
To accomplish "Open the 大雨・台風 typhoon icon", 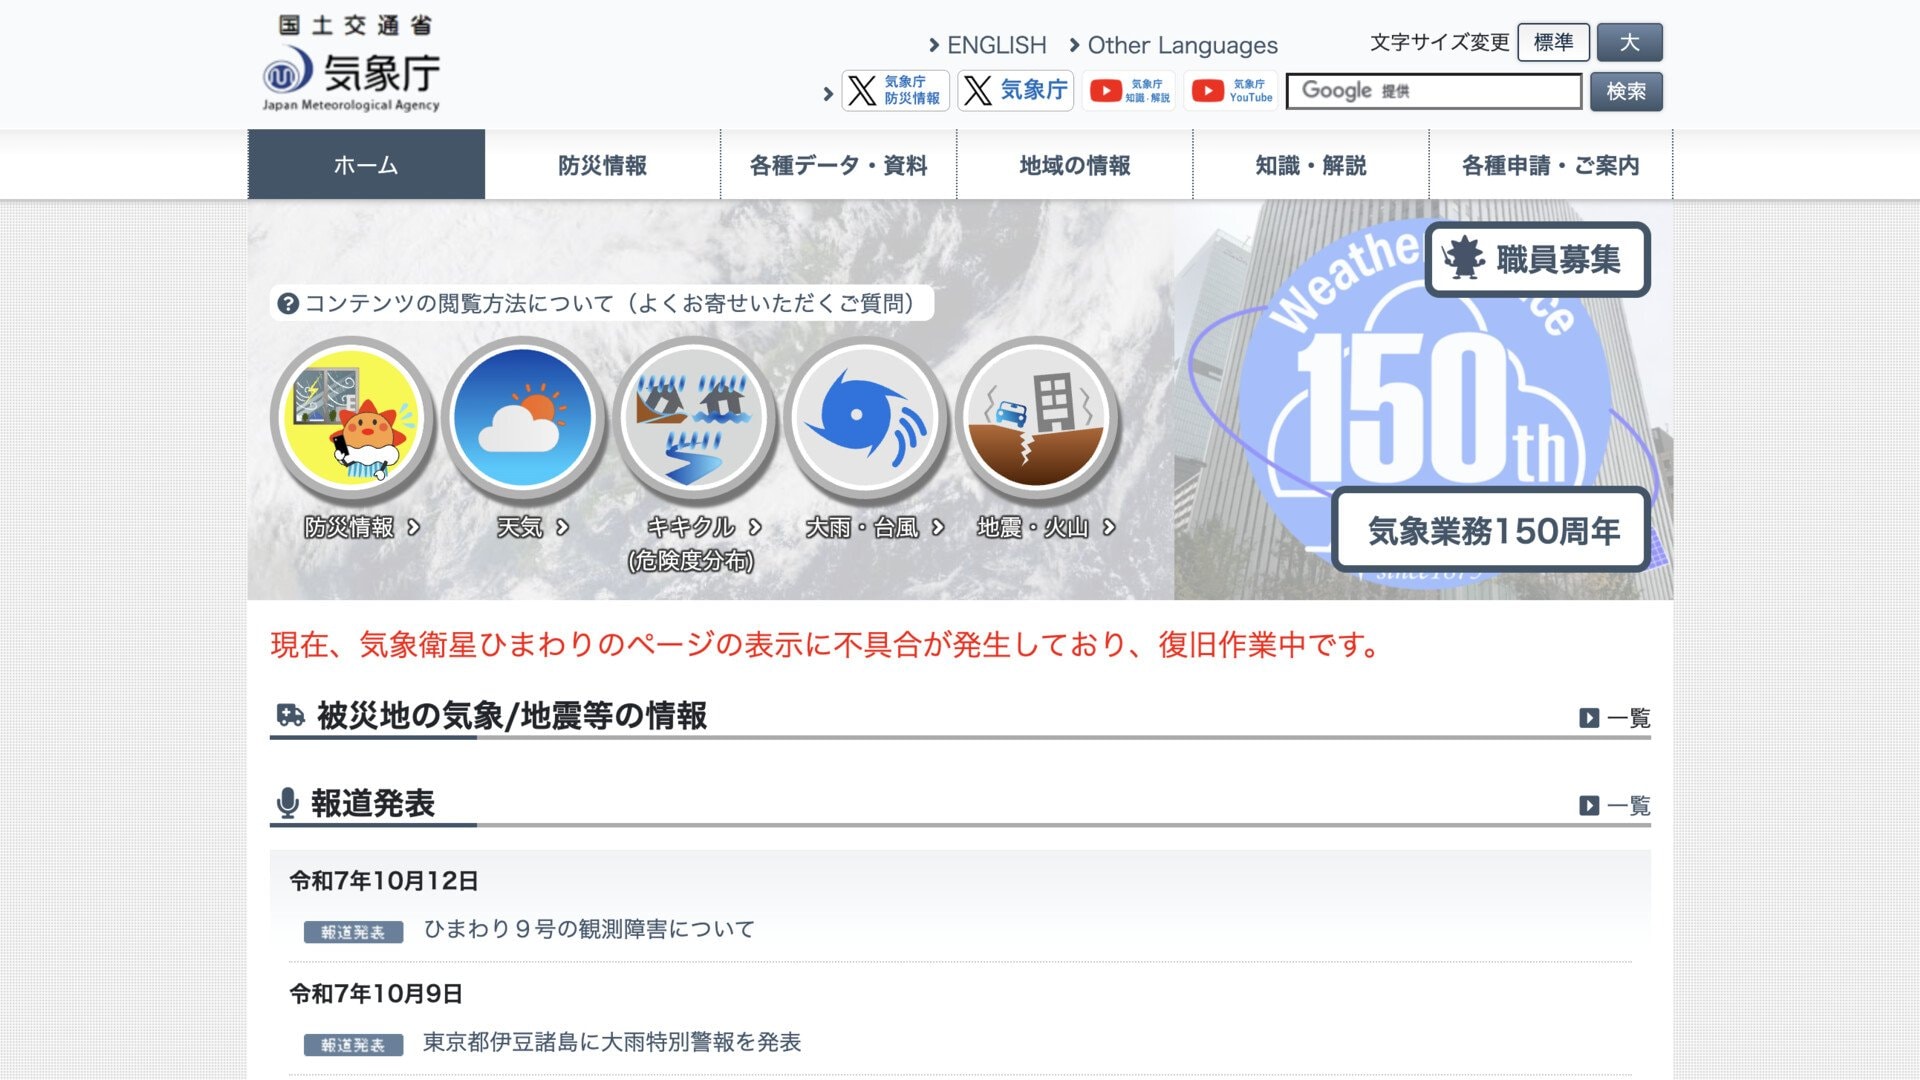I will click(x=866, y=420).
